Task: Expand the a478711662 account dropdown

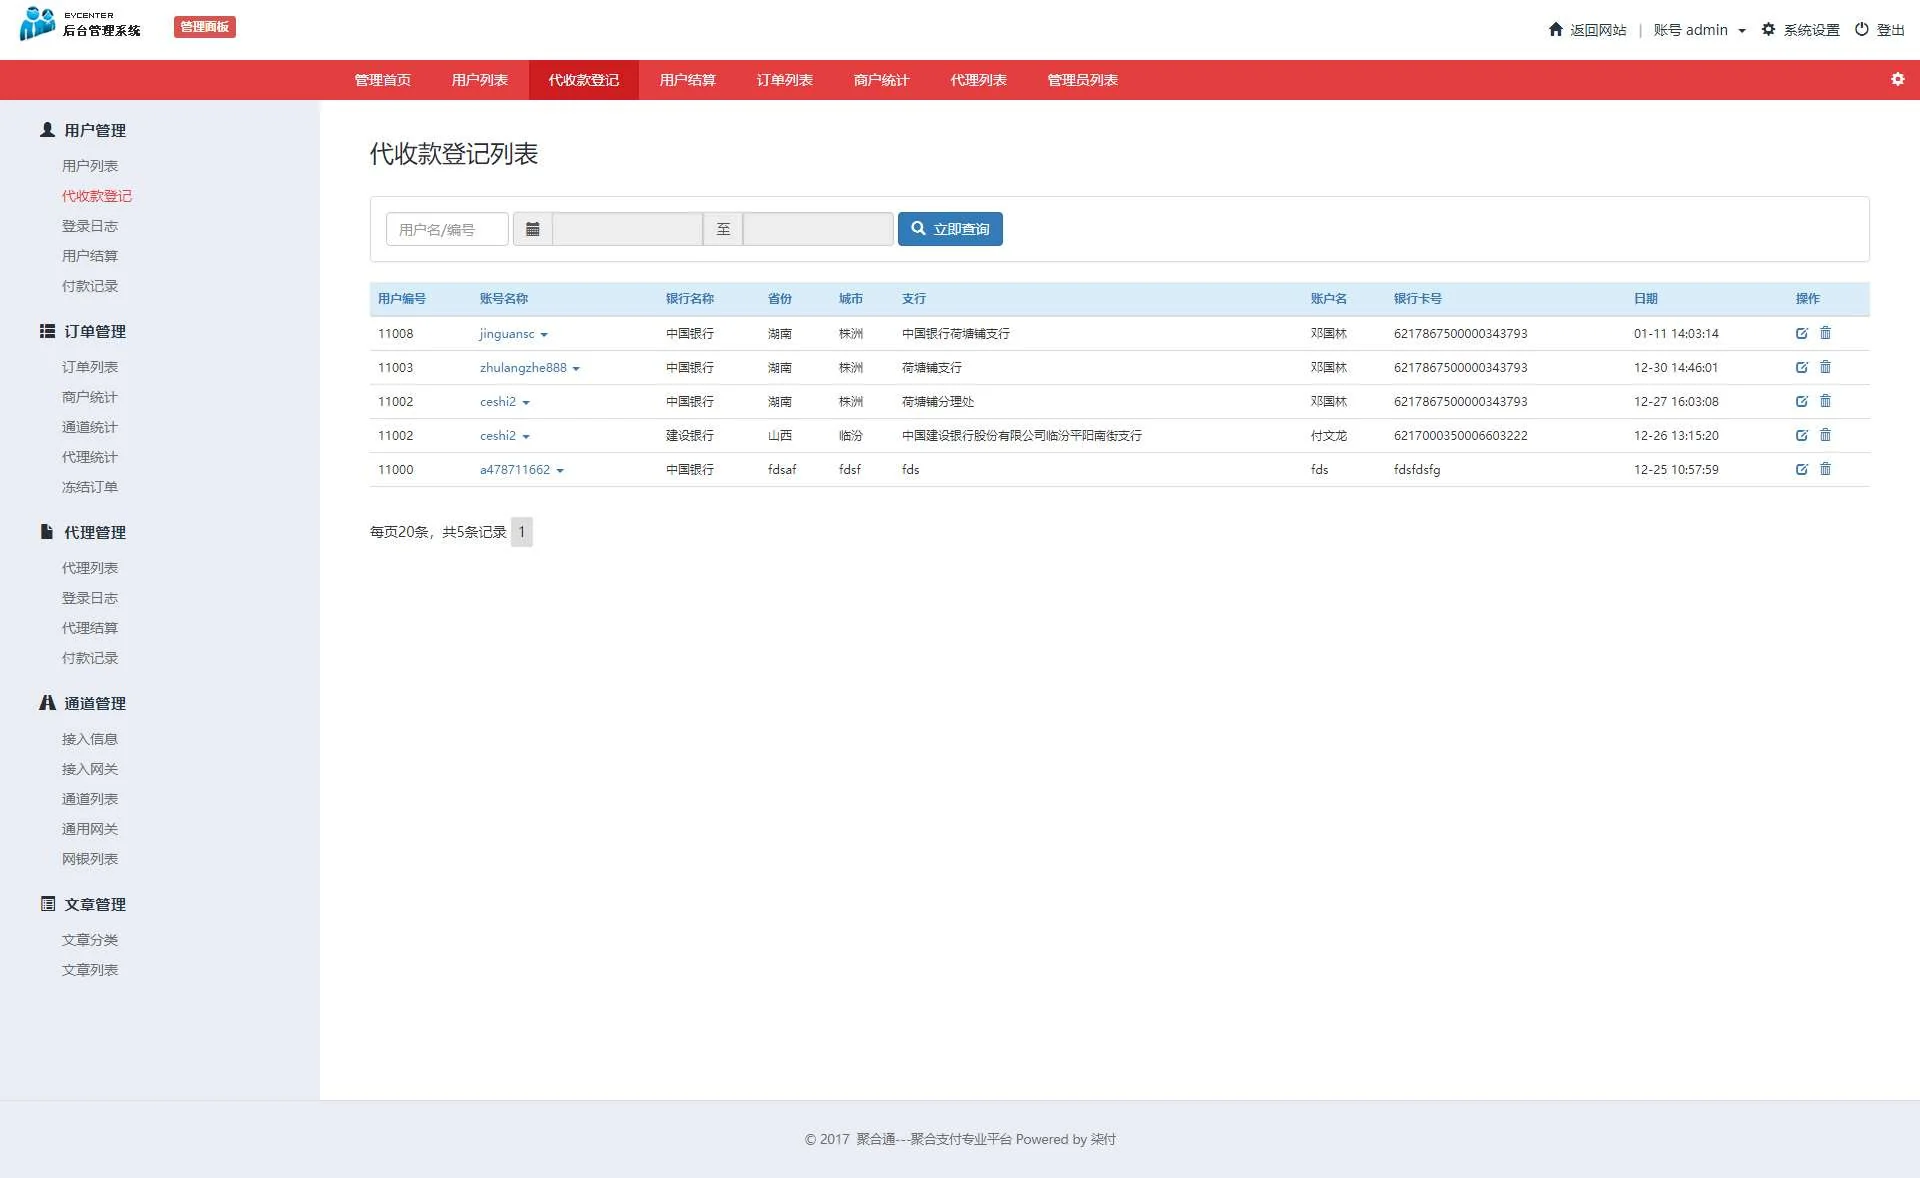Action: click(x=560, y=471)
